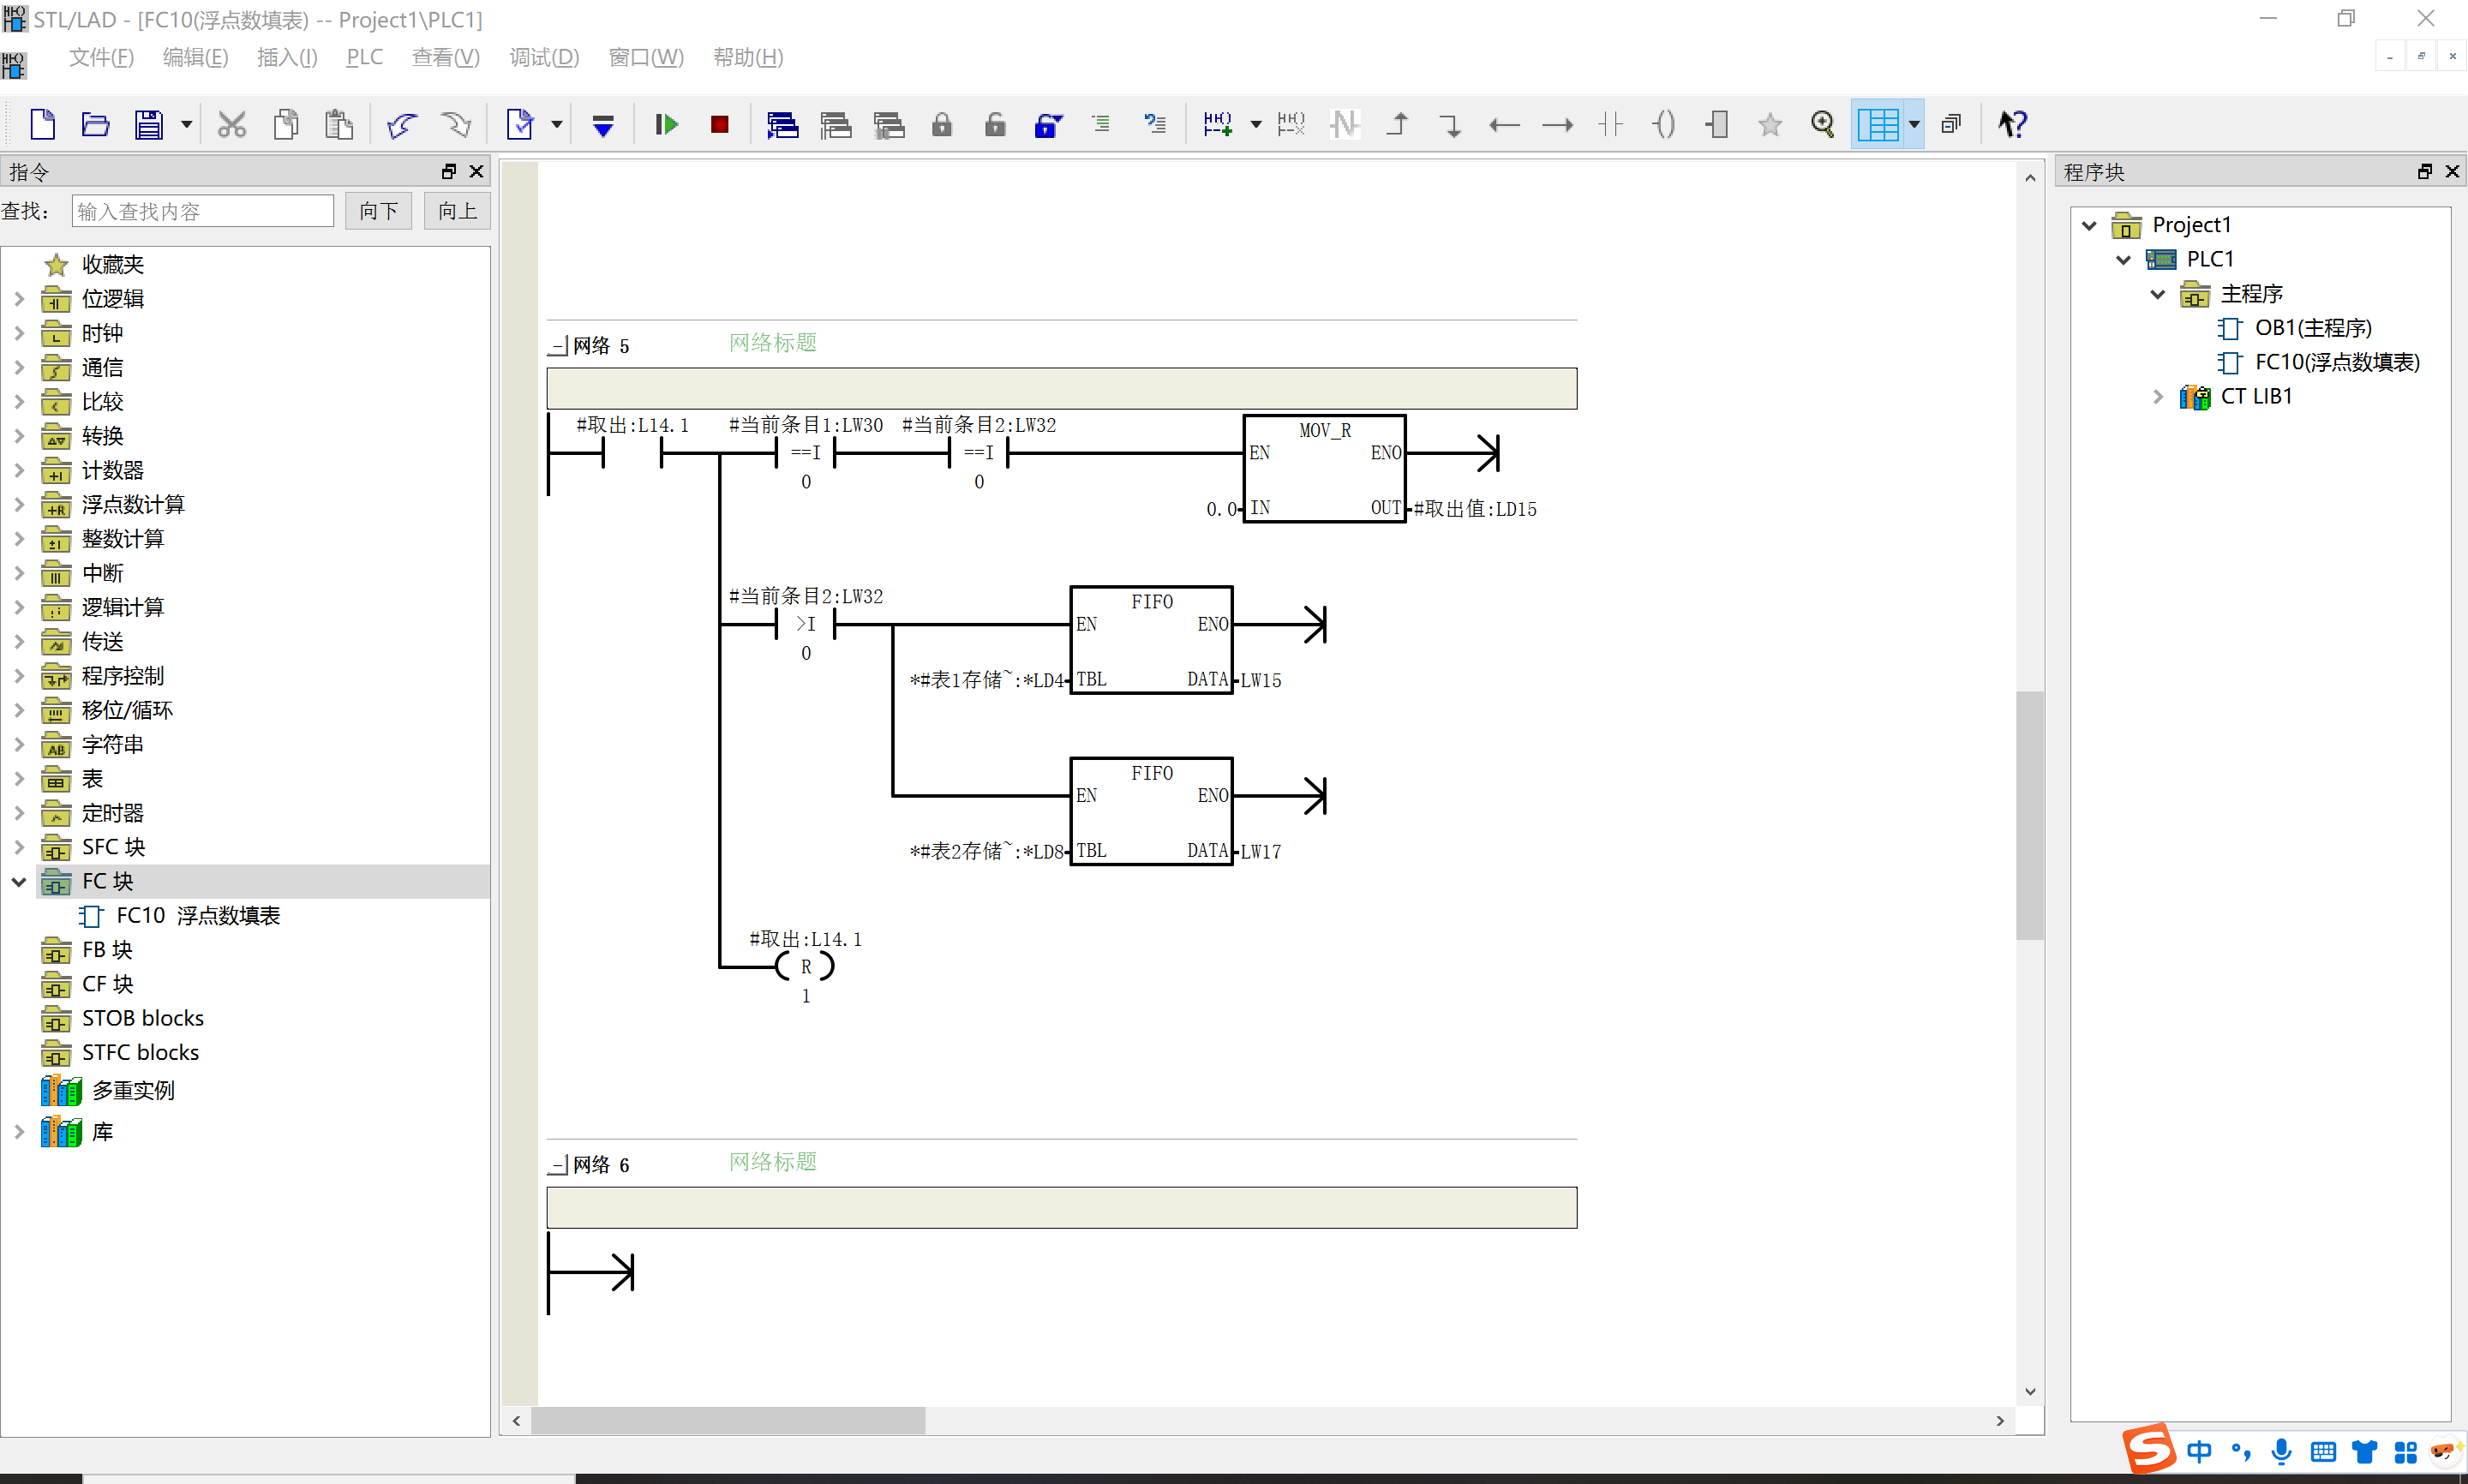Click the Paste clipboard icon
Viewport: 2468px width, 1484px height.
coord(339,124)
